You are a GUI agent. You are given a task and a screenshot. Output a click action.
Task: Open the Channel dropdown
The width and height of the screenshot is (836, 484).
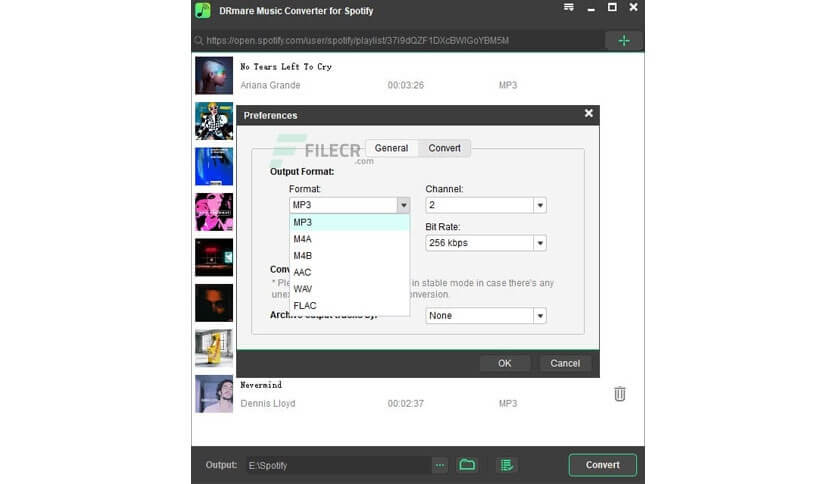(x=486, y=205)
